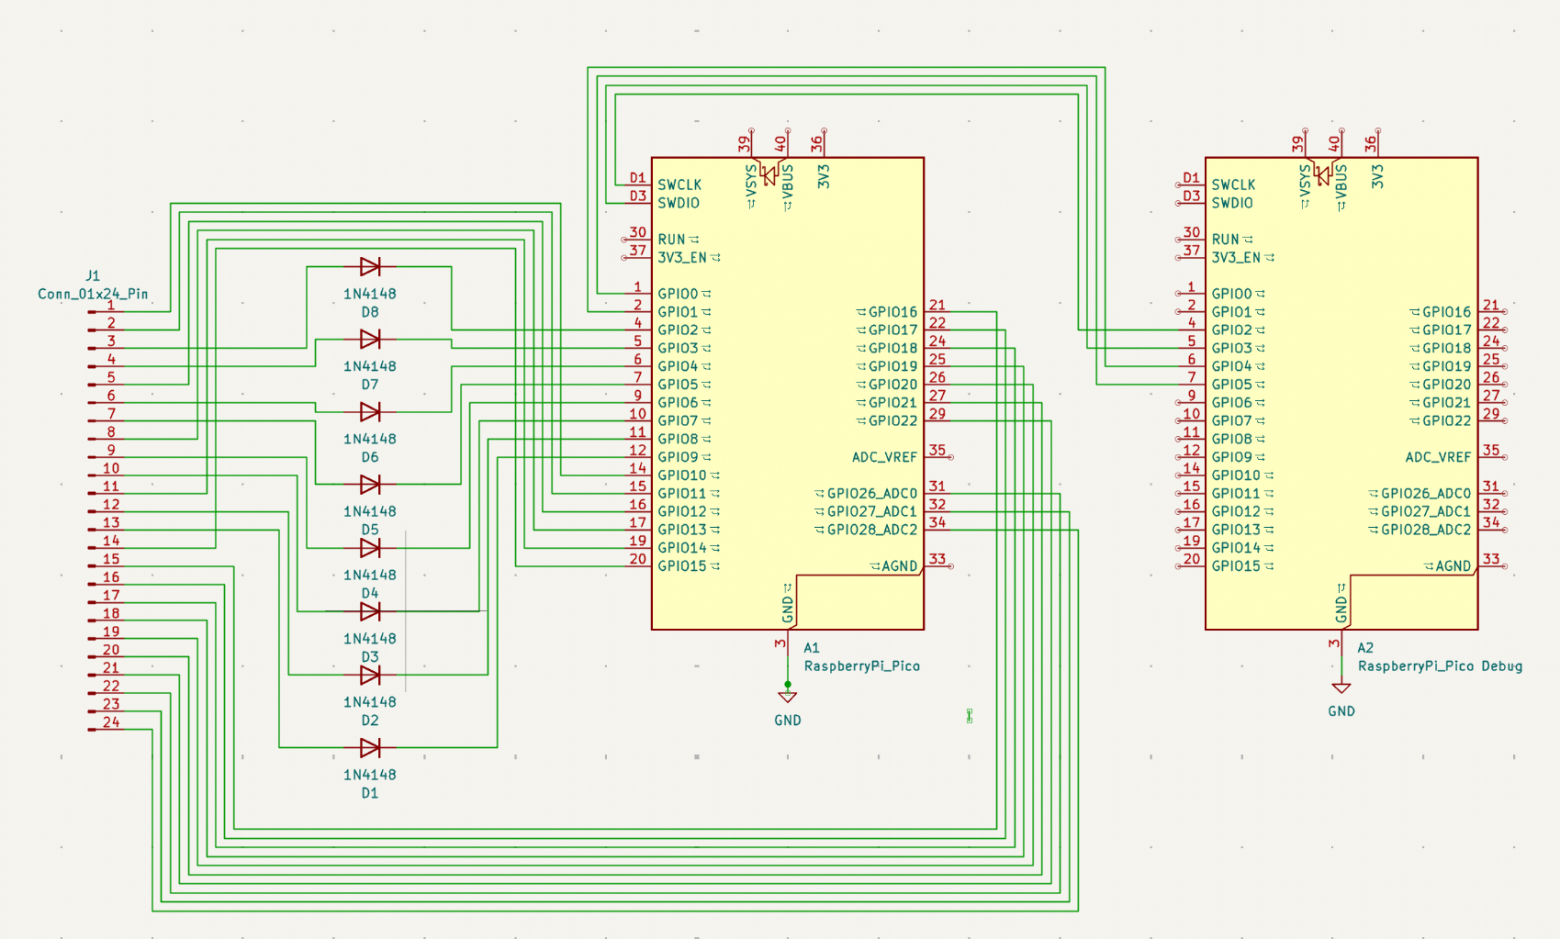
Task: Click the GPIO26_ADC0 pin label on A1
Action: [x=872, y=493]
